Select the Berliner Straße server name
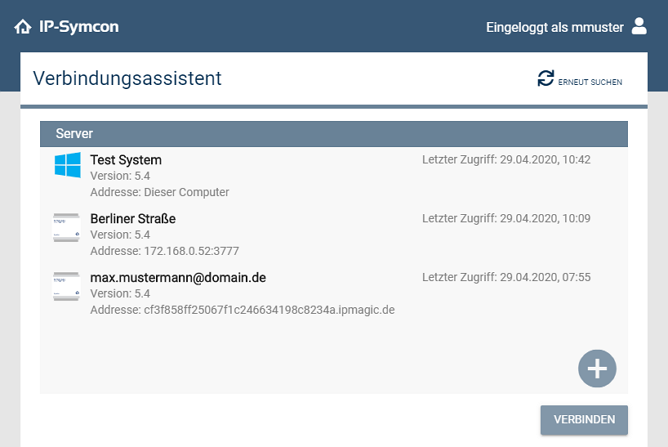 (x=133, y=218)
